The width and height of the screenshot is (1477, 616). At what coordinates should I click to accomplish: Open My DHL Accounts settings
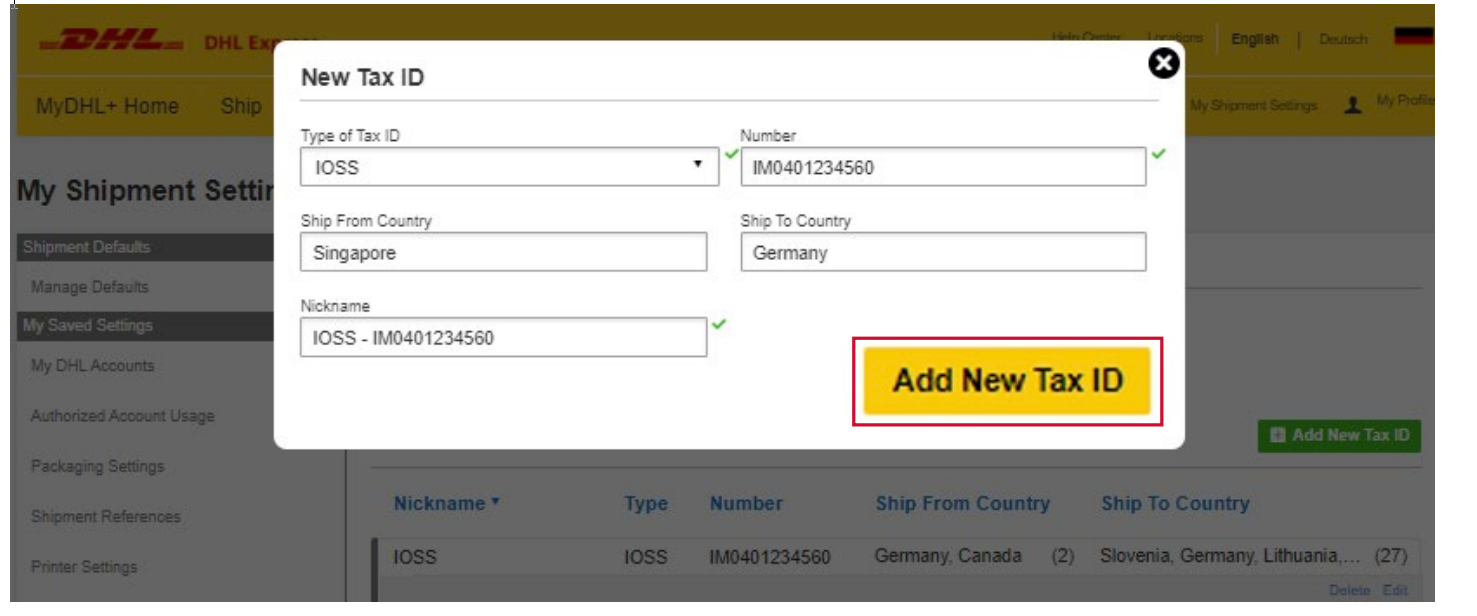point(92,366)
